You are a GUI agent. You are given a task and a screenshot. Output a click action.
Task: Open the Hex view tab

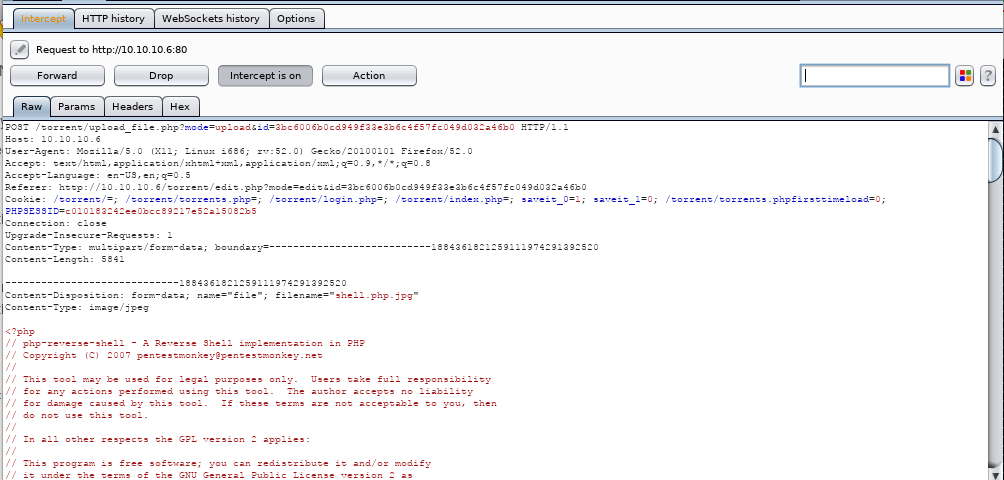click(x=180, y=107)
